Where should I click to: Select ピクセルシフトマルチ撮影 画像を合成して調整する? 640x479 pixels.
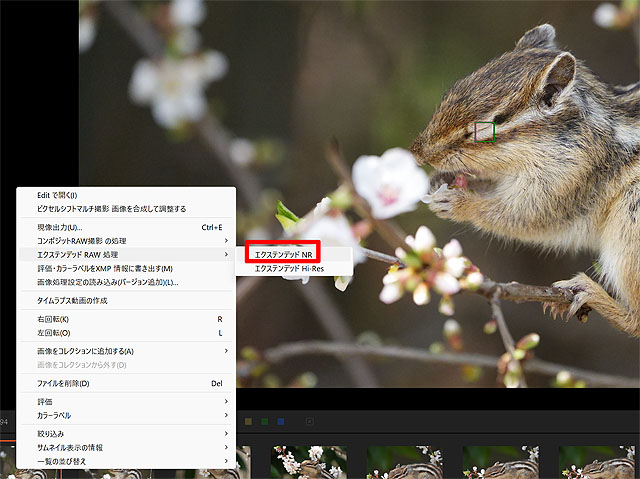(111, 209)
